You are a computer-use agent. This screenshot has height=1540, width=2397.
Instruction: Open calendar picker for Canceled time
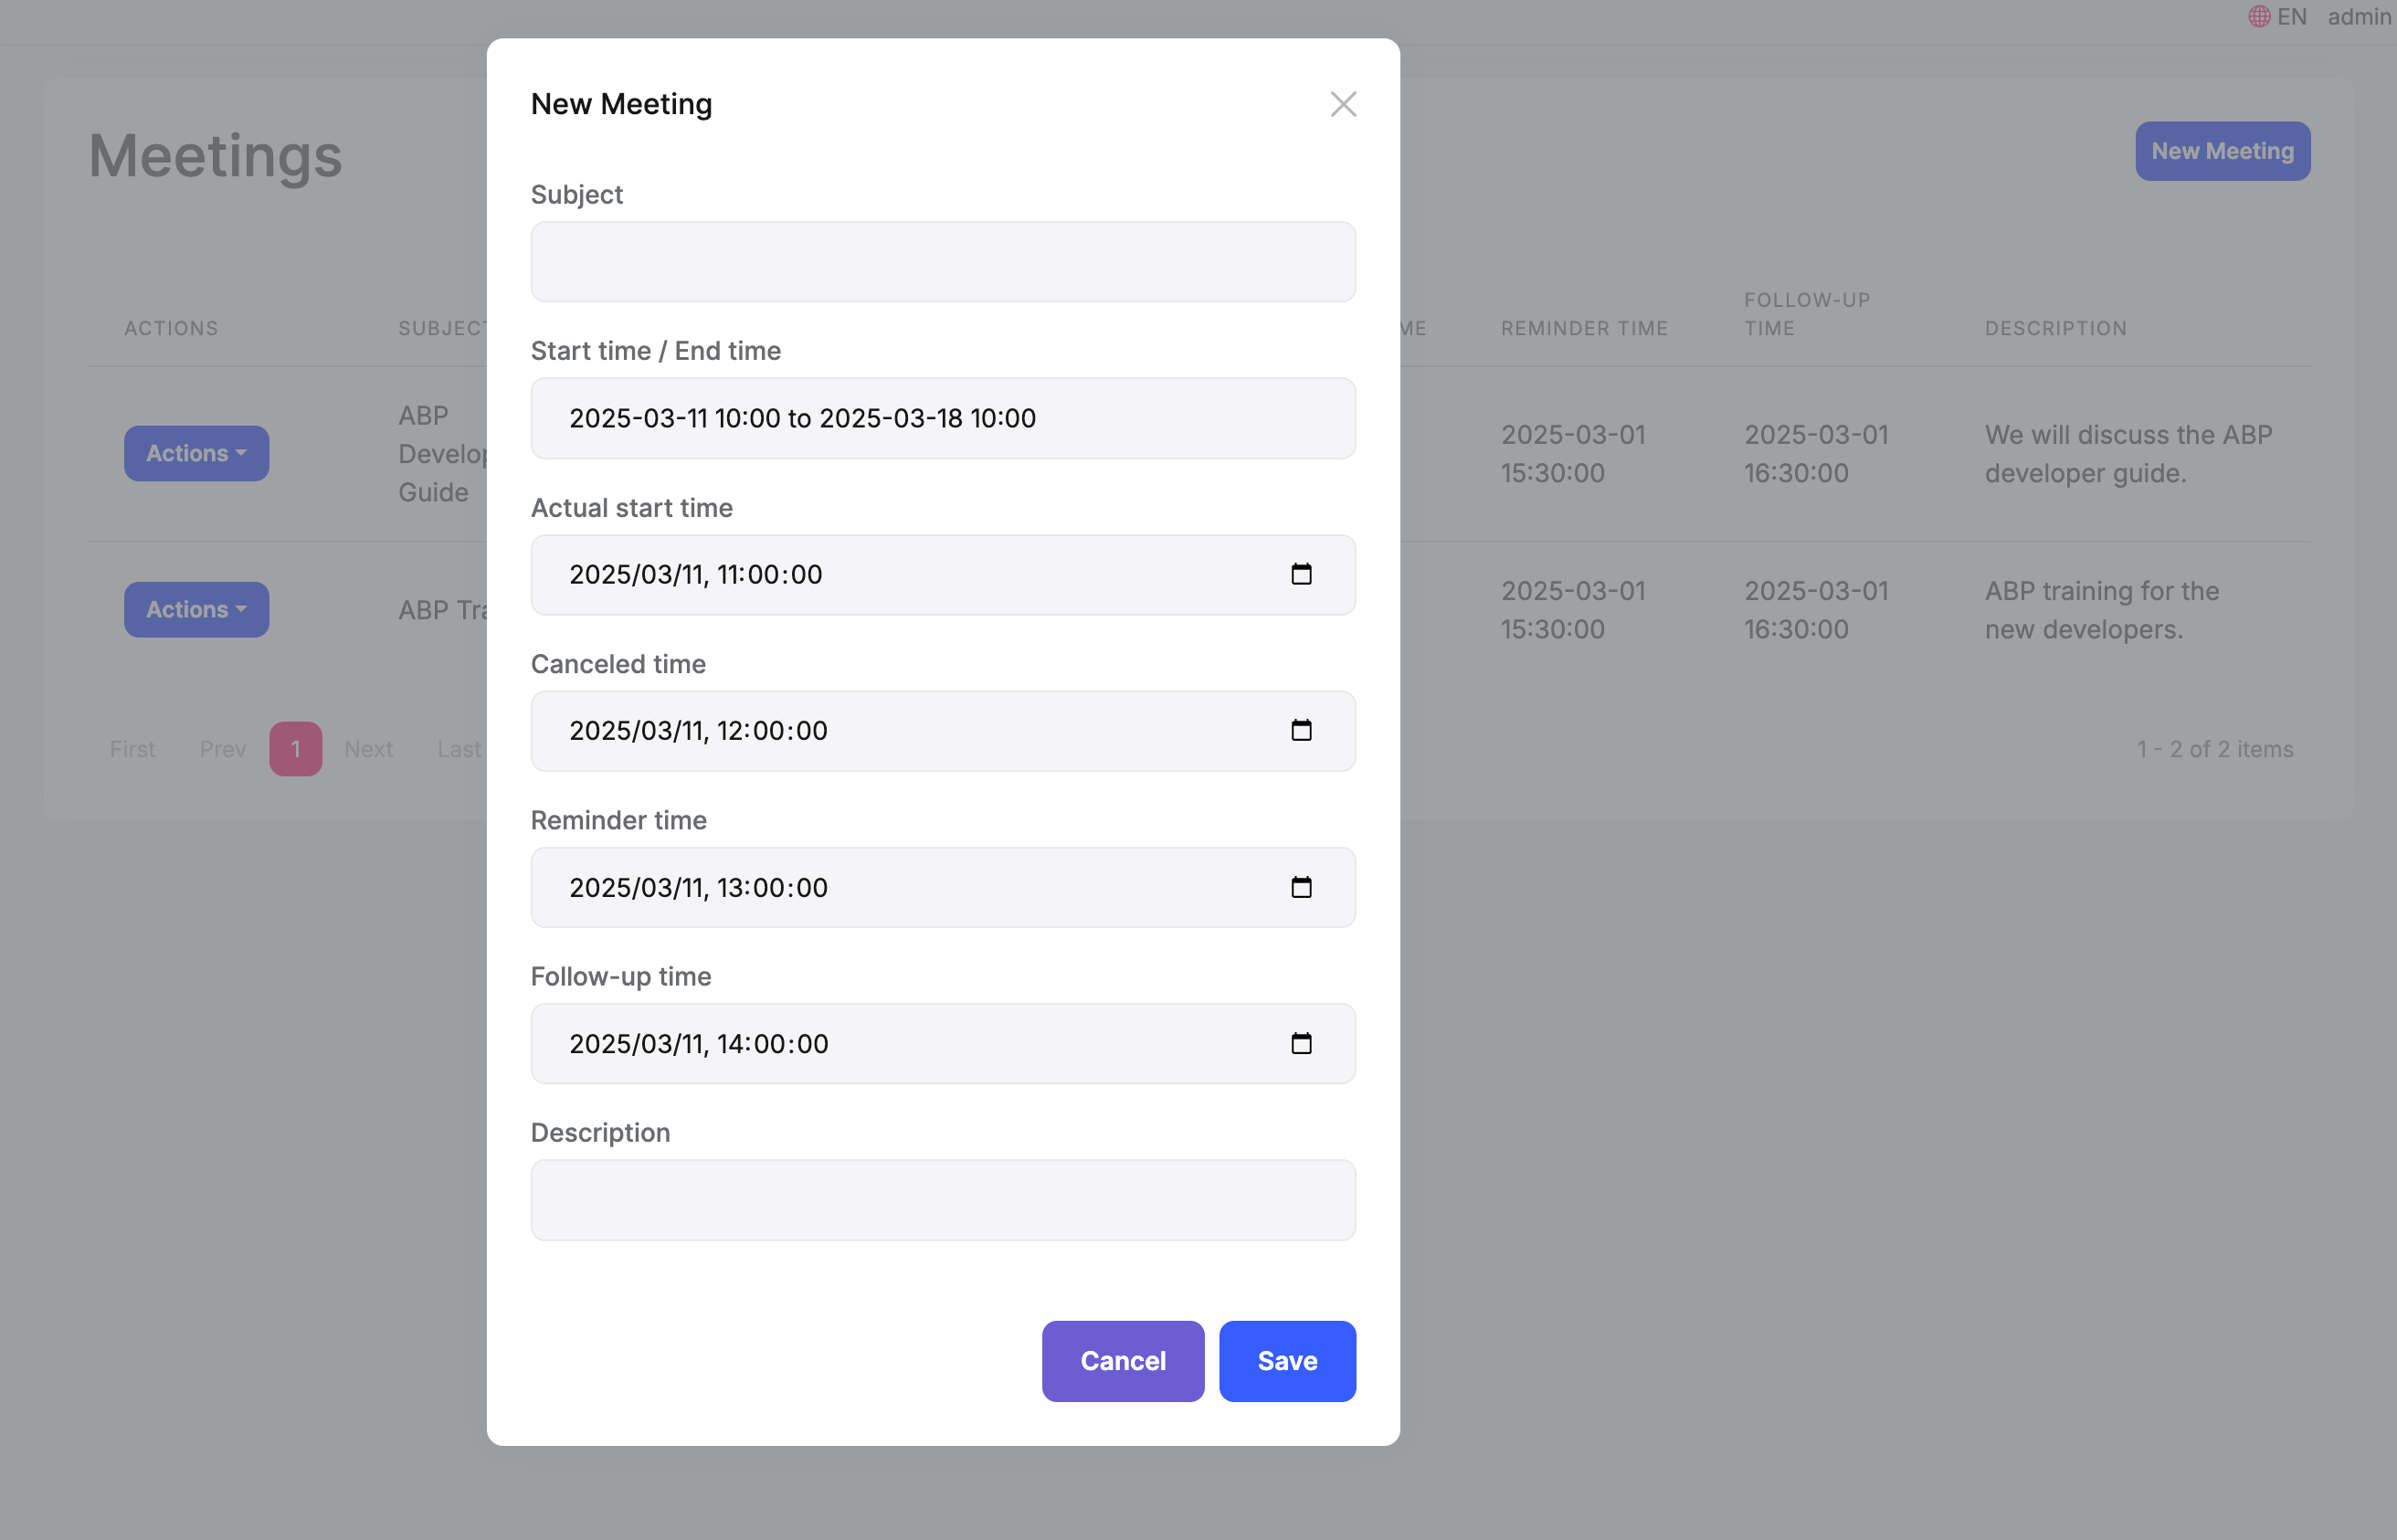(1301, 730)
